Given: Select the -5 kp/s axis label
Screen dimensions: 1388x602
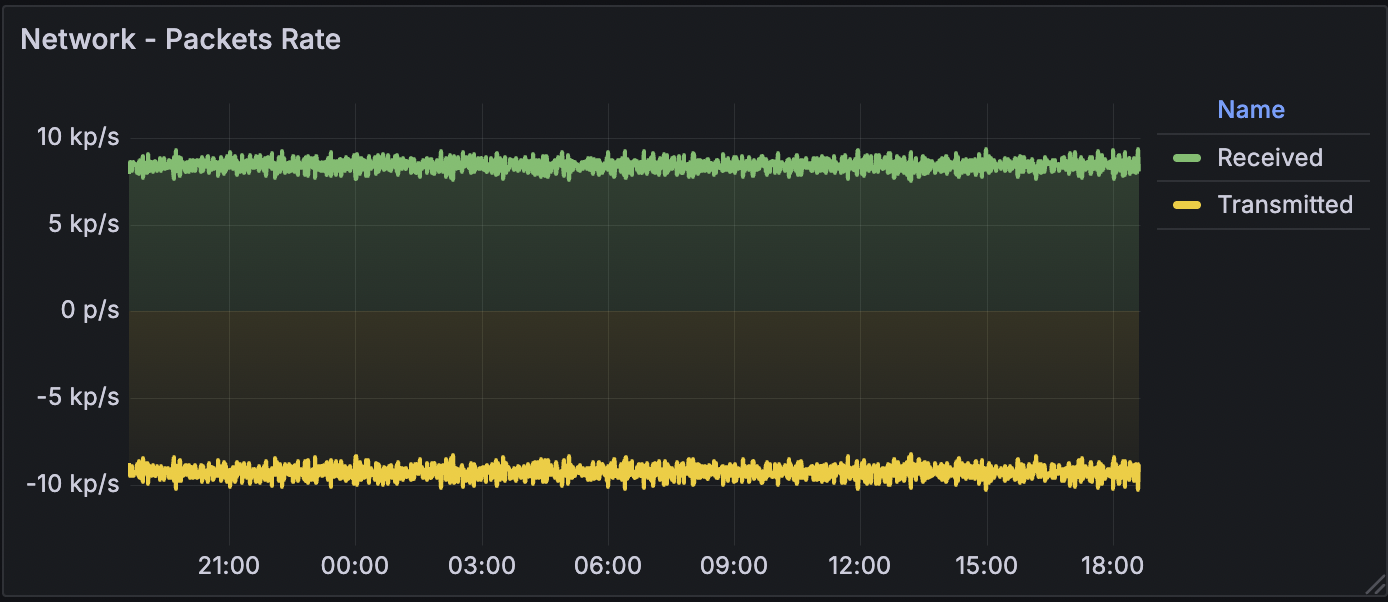Looking at the screenshot, I should point(80,397).
